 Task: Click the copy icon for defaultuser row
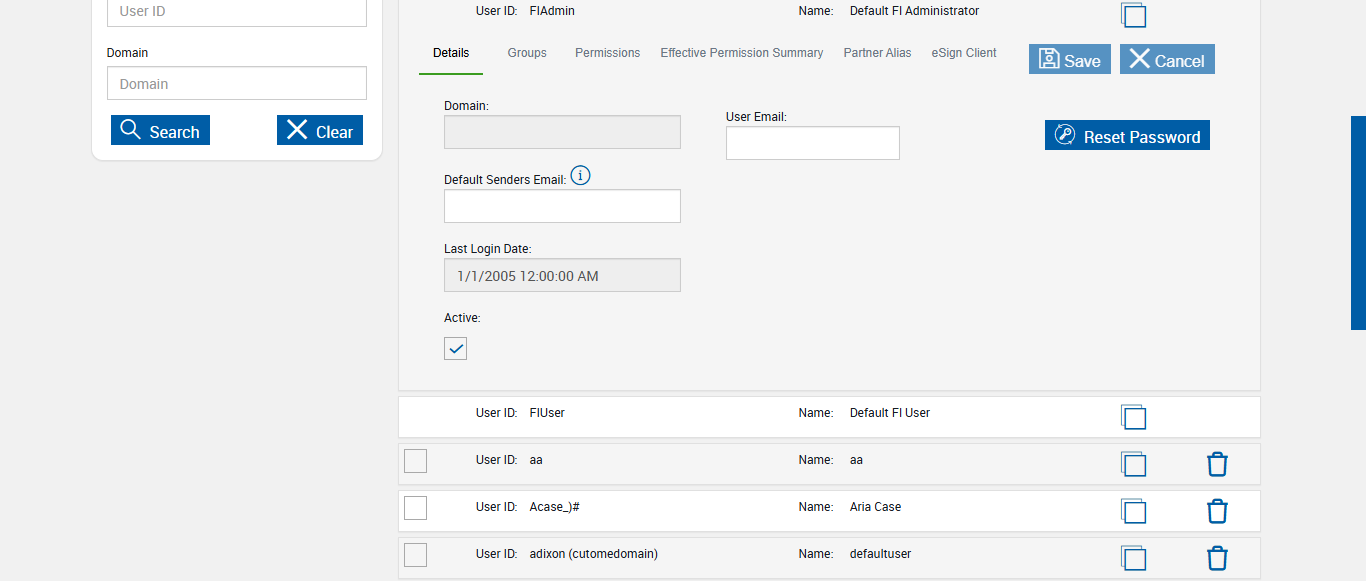pyautogui.click(x=1133, y=558)
